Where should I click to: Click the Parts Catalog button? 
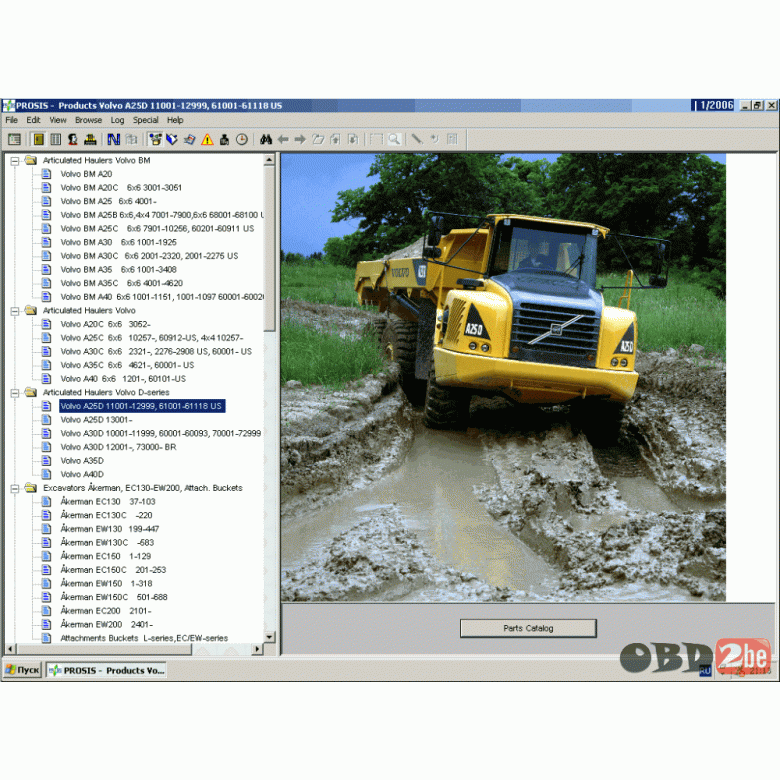click(x=528, y=628)
